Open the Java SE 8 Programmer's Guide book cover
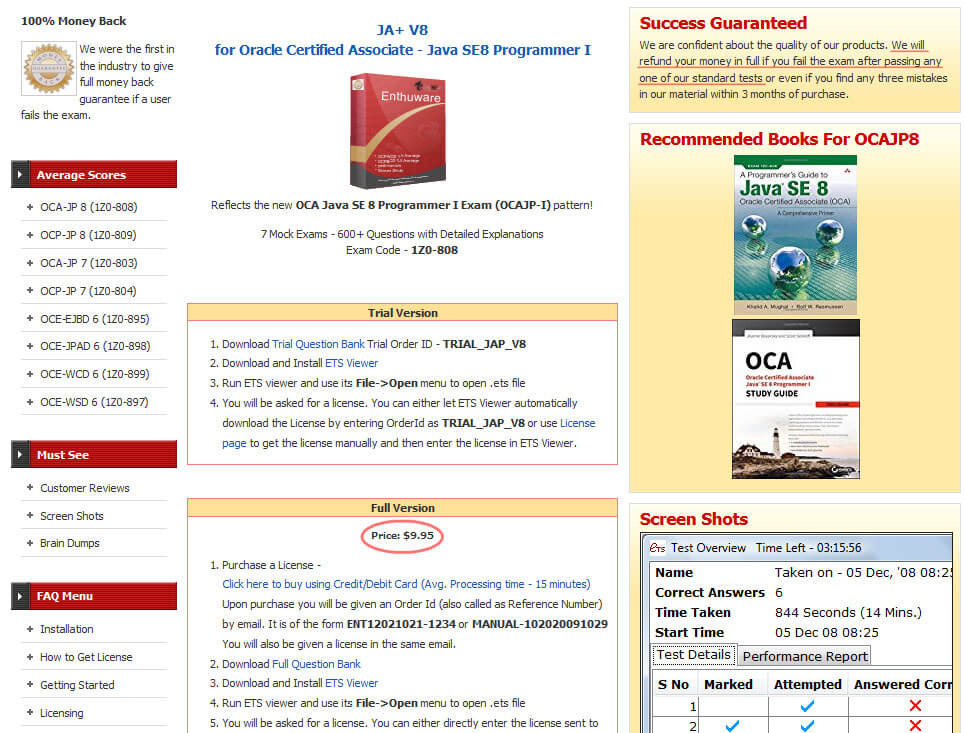The image size is (965, 733). [795, 234]
